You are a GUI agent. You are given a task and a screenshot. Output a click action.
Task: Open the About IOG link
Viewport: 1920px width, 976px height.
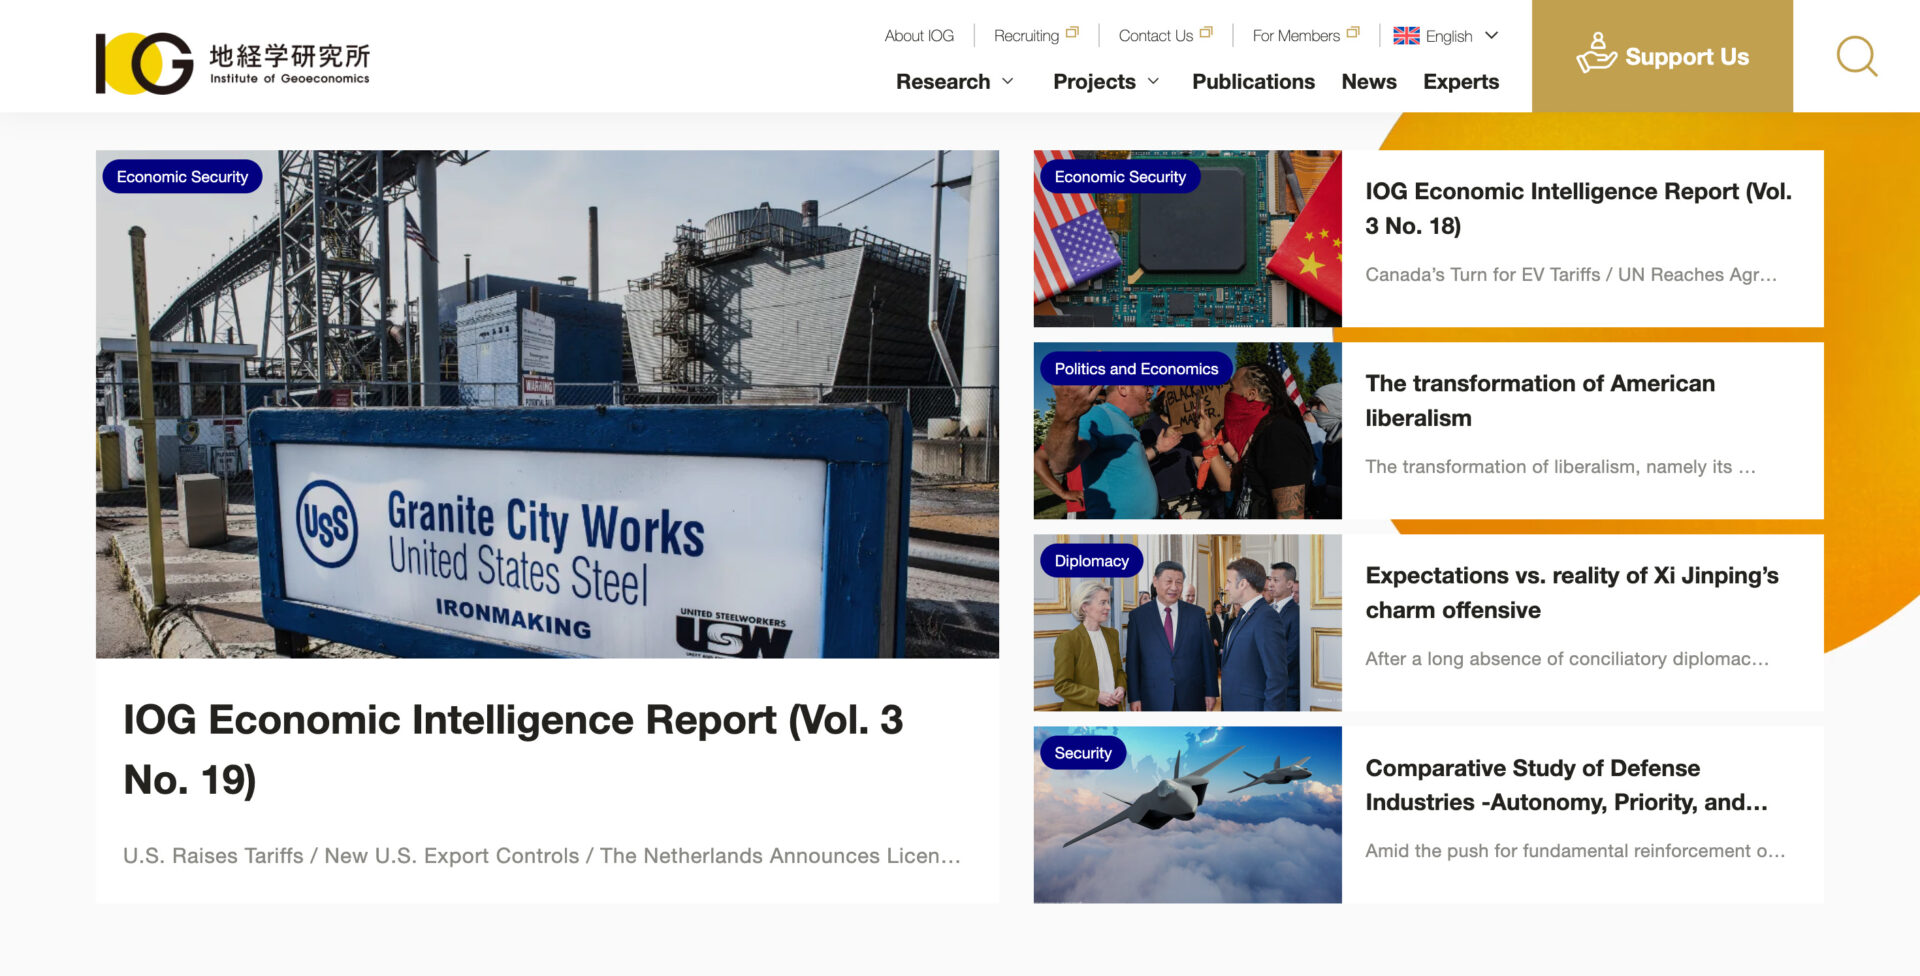click(x=919, y=36)
